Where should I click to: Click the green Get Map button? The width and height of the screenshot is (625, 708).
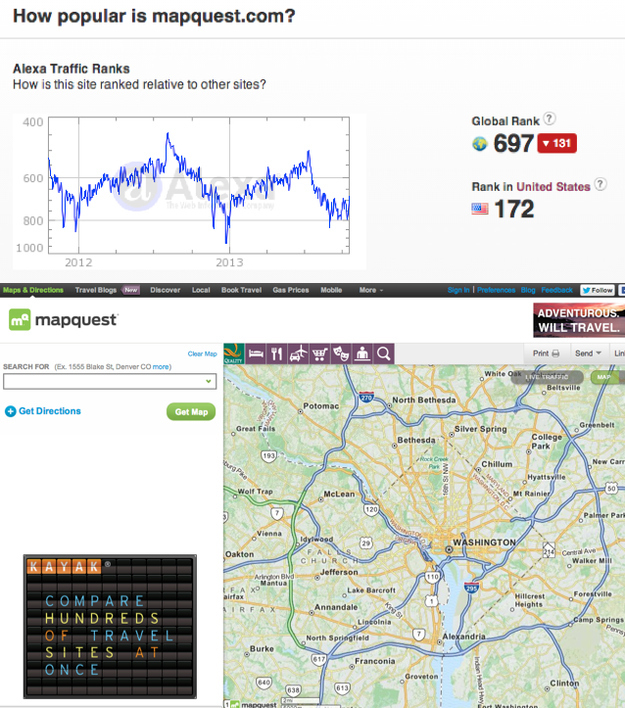(191, 412)
